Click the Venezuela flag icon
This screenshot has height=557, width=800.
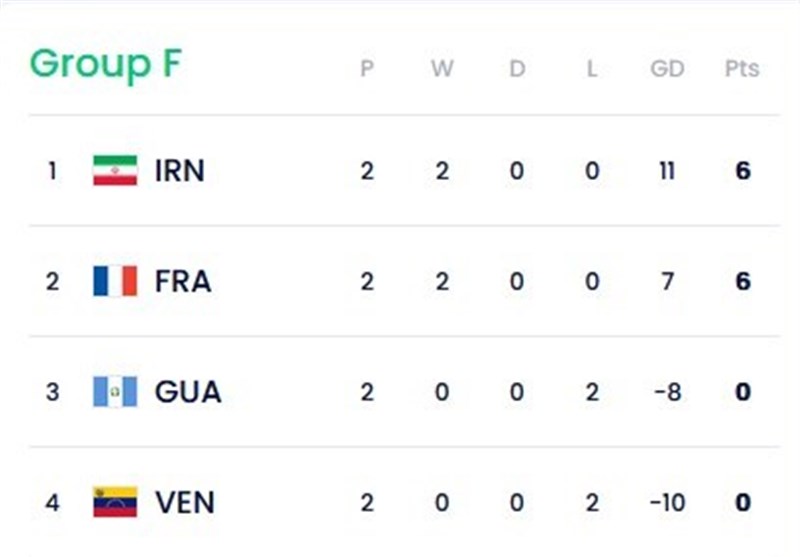coord(115,501)
